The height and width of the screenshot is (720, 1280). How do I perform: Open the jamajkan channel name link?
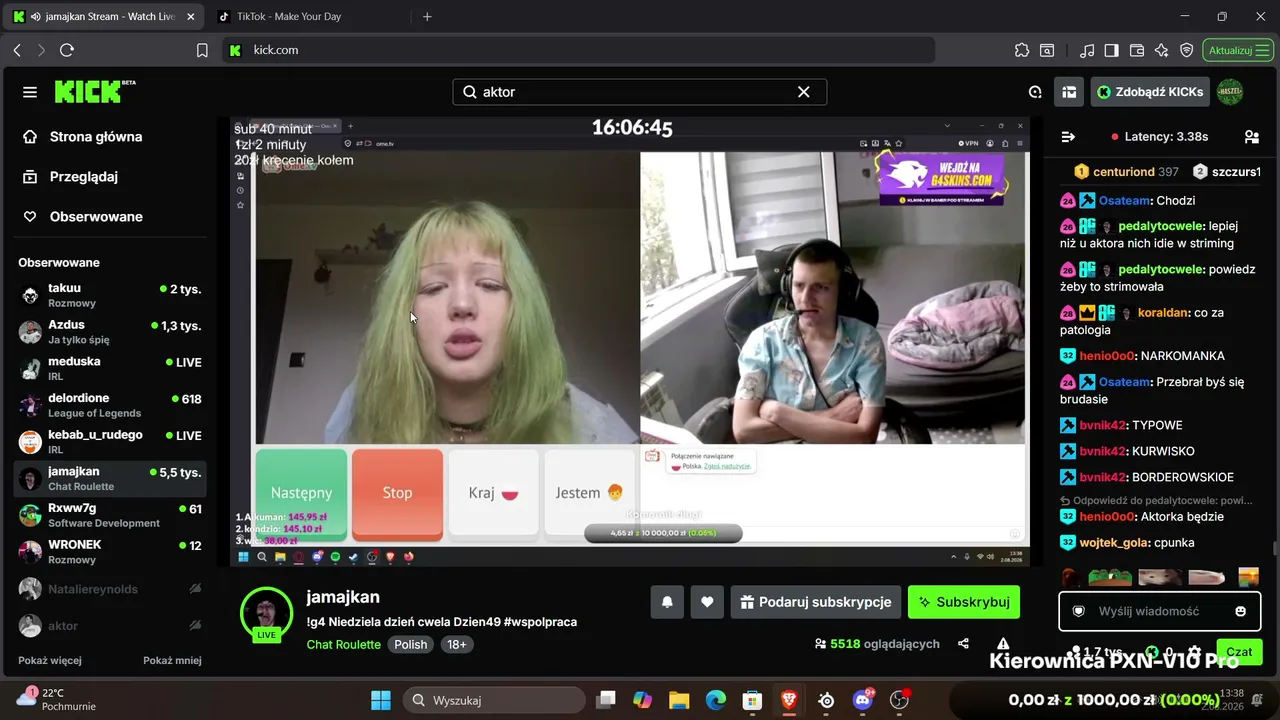[343, 597]
